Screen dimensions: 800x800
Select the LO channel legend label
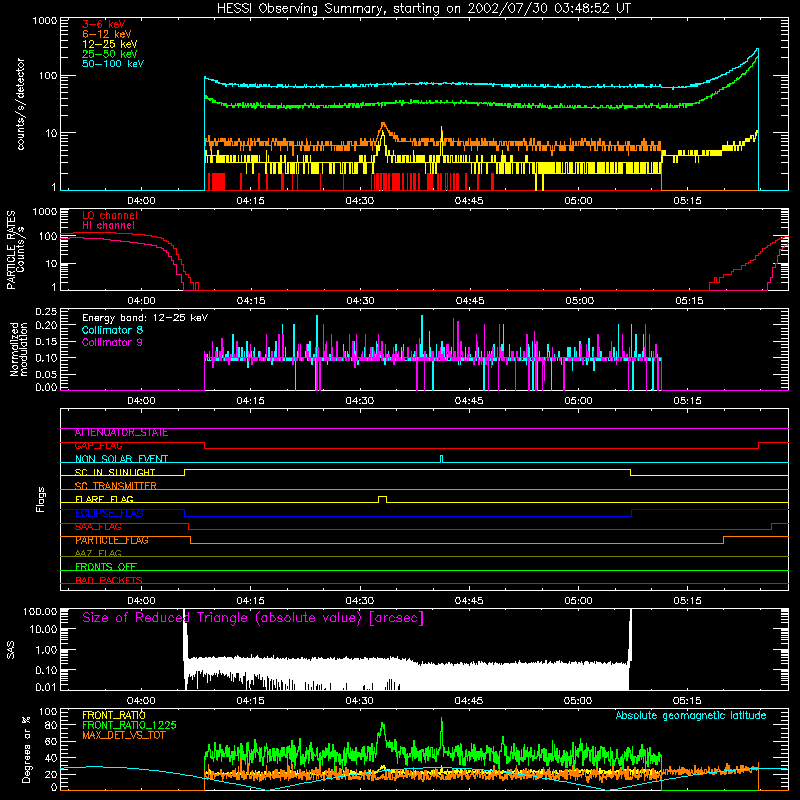click(x=110, y=215)
